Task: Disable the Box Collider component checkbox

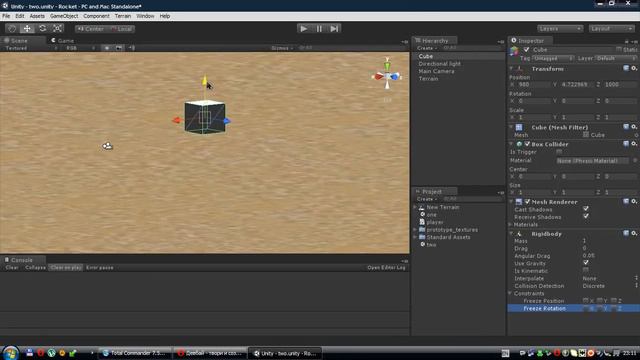Action: click(x=527, y=144)
